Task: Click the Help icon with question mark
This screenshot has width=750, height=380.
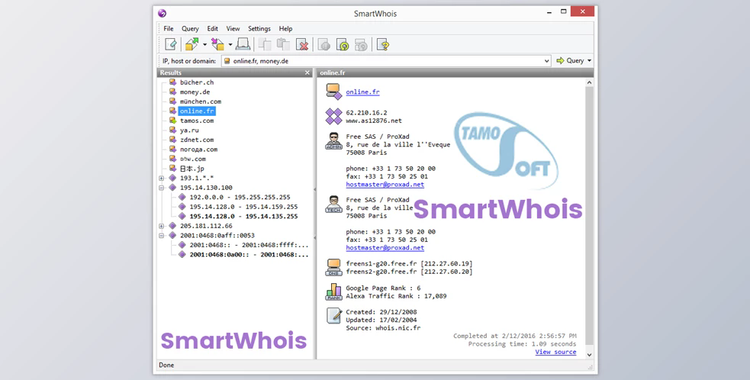Action: point(383,45)
